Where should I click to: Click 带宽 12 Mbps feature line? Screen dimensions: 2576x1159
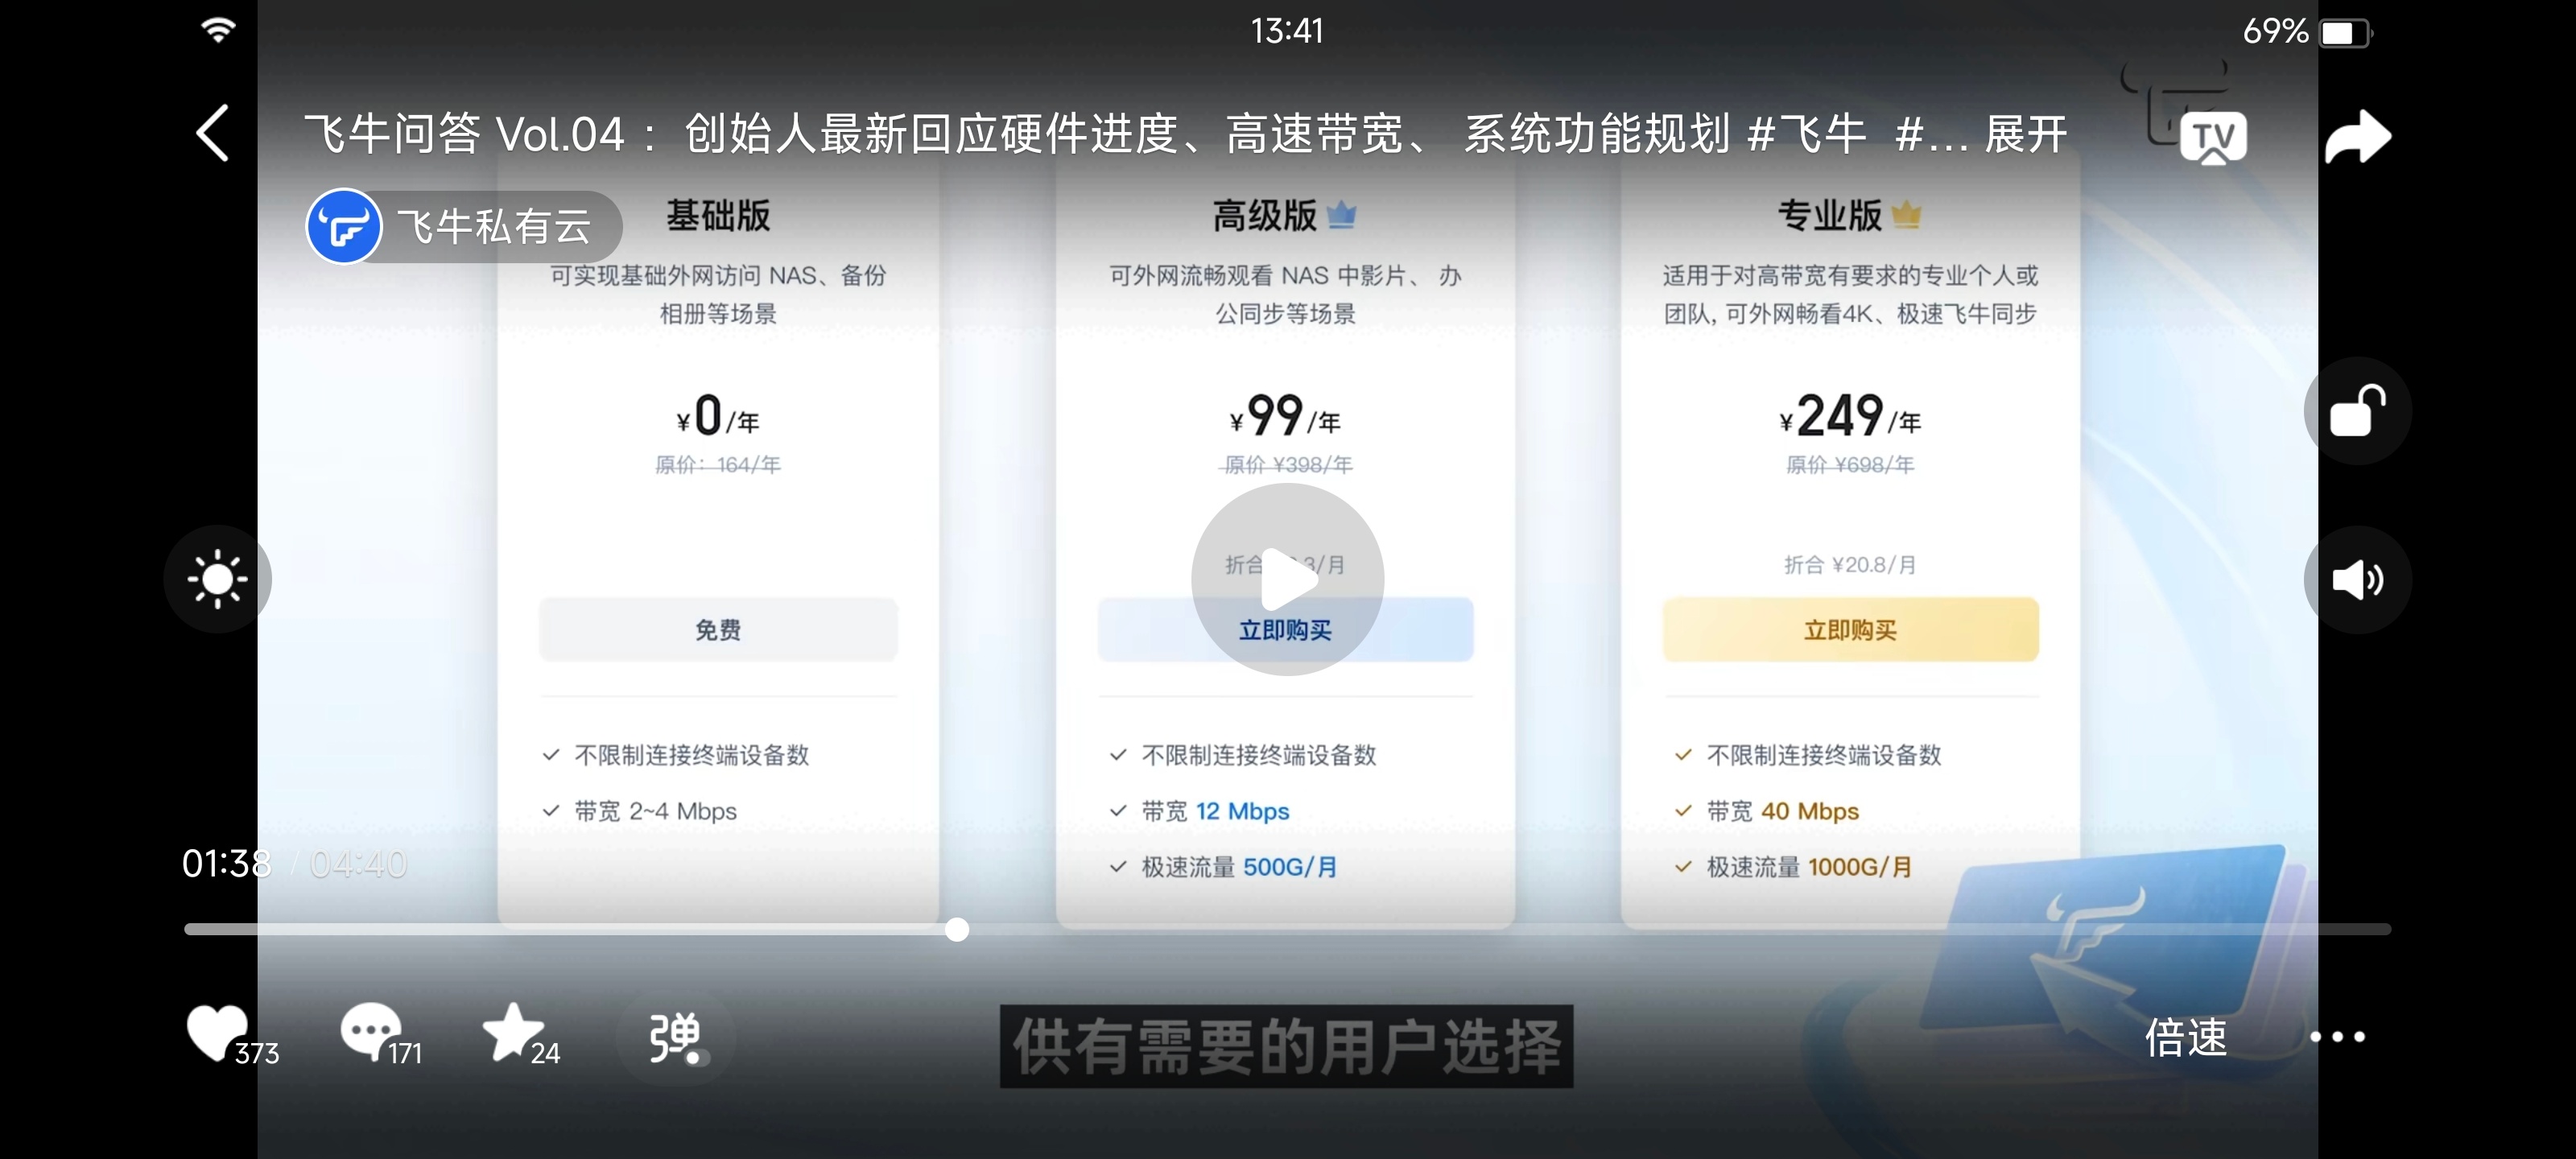click(x=1215, y=811)
